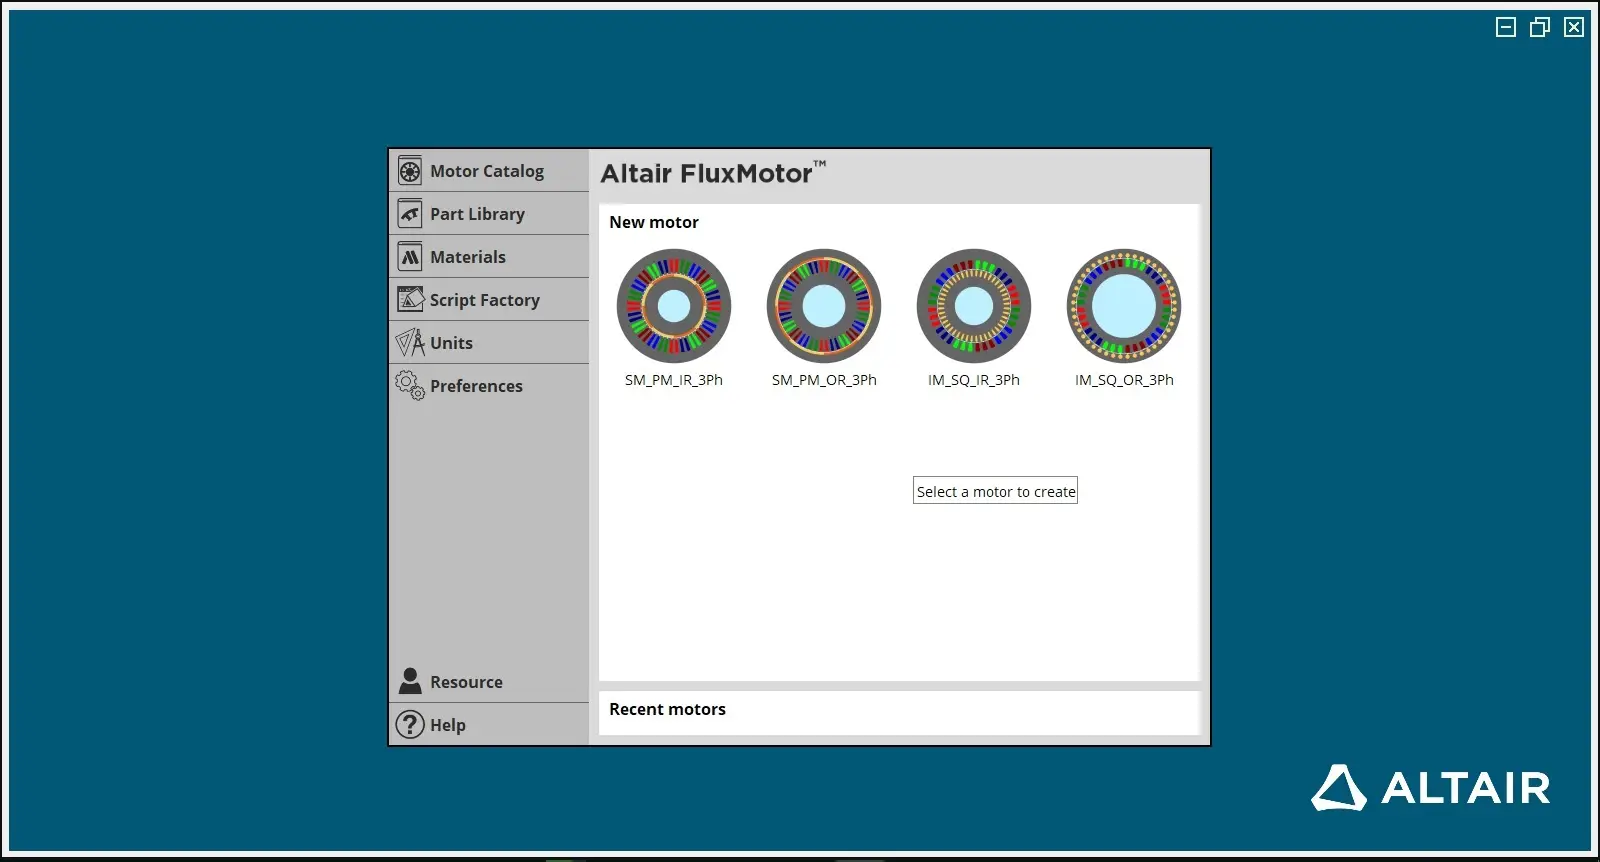Choose the Materials label
The width and height of the screenshot is (1600, 862).
pyautogui.click(x=468, y=257)
